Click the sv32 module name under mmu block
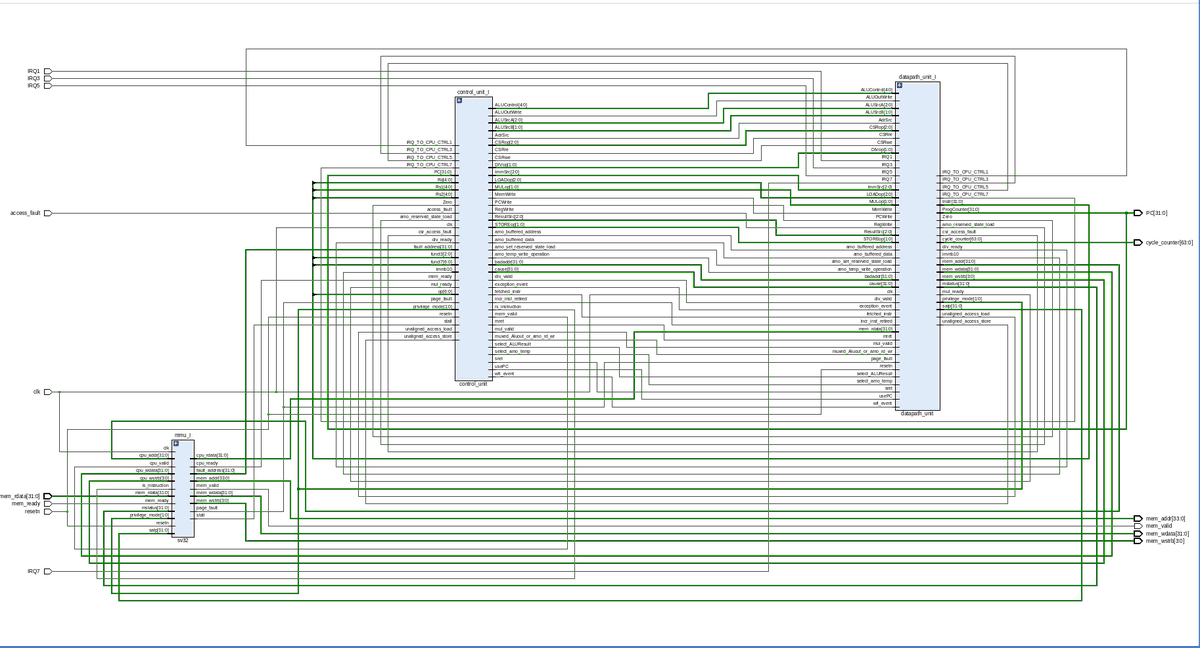The width and height of the screenshot is (1200, 648). click(x=182, y=540)
